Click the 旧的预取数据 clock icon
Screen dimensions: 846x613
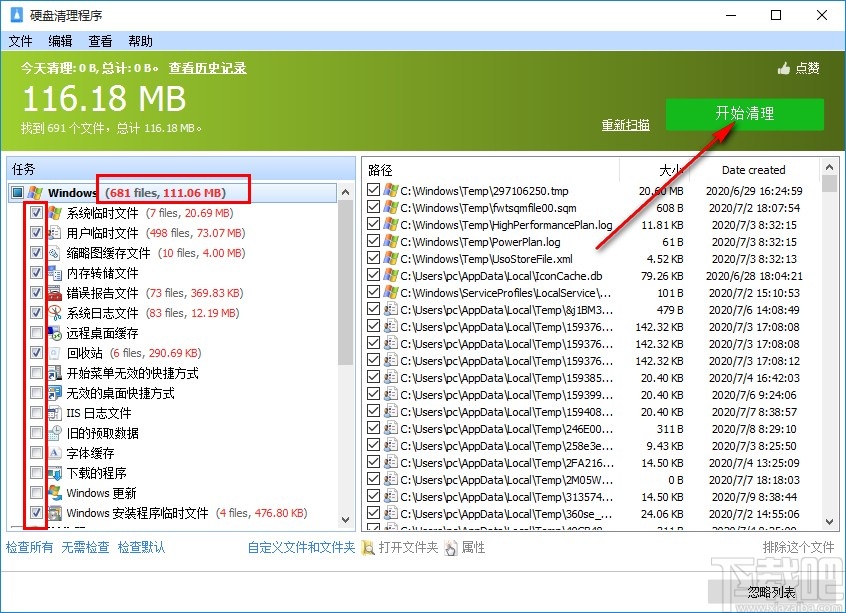click(x=54, y=433)
